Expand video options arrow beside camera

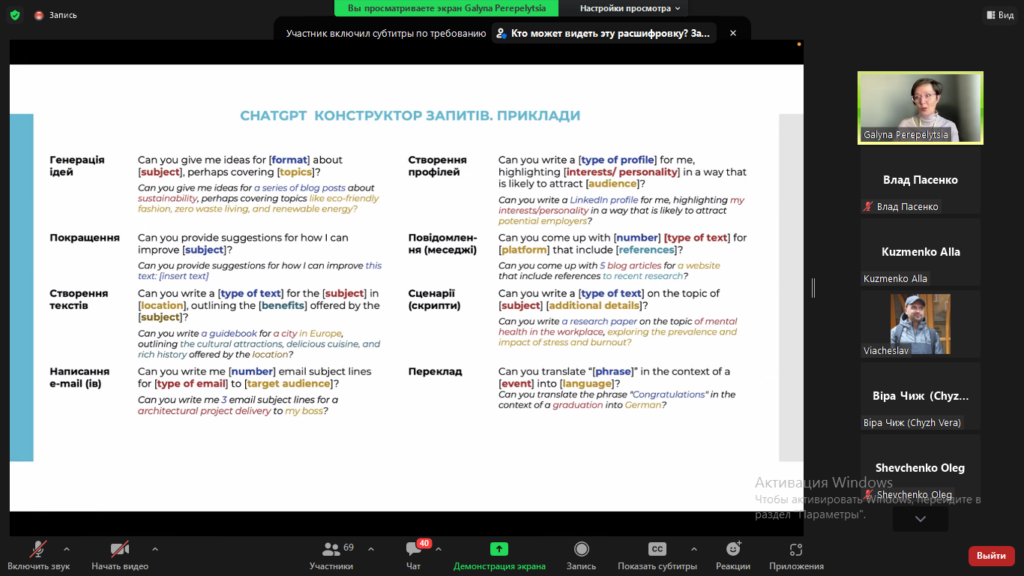pos(155,549)
